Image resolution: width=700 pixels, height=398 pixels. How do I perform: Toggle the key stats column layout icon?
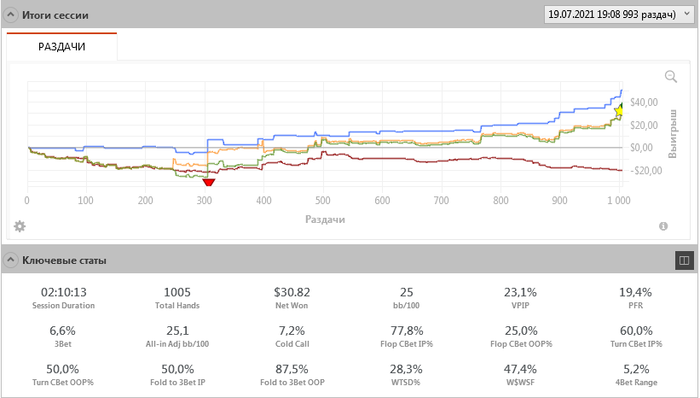[684, 260]
